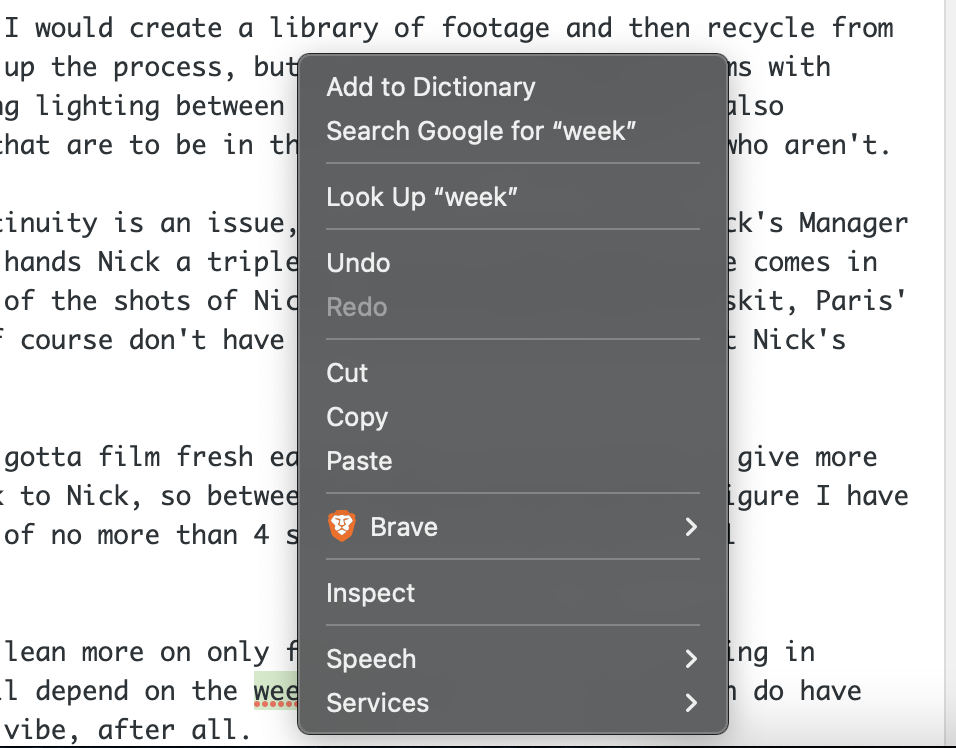Click the word "library" in the text
The image size is (956, 748).
point(323,29)
